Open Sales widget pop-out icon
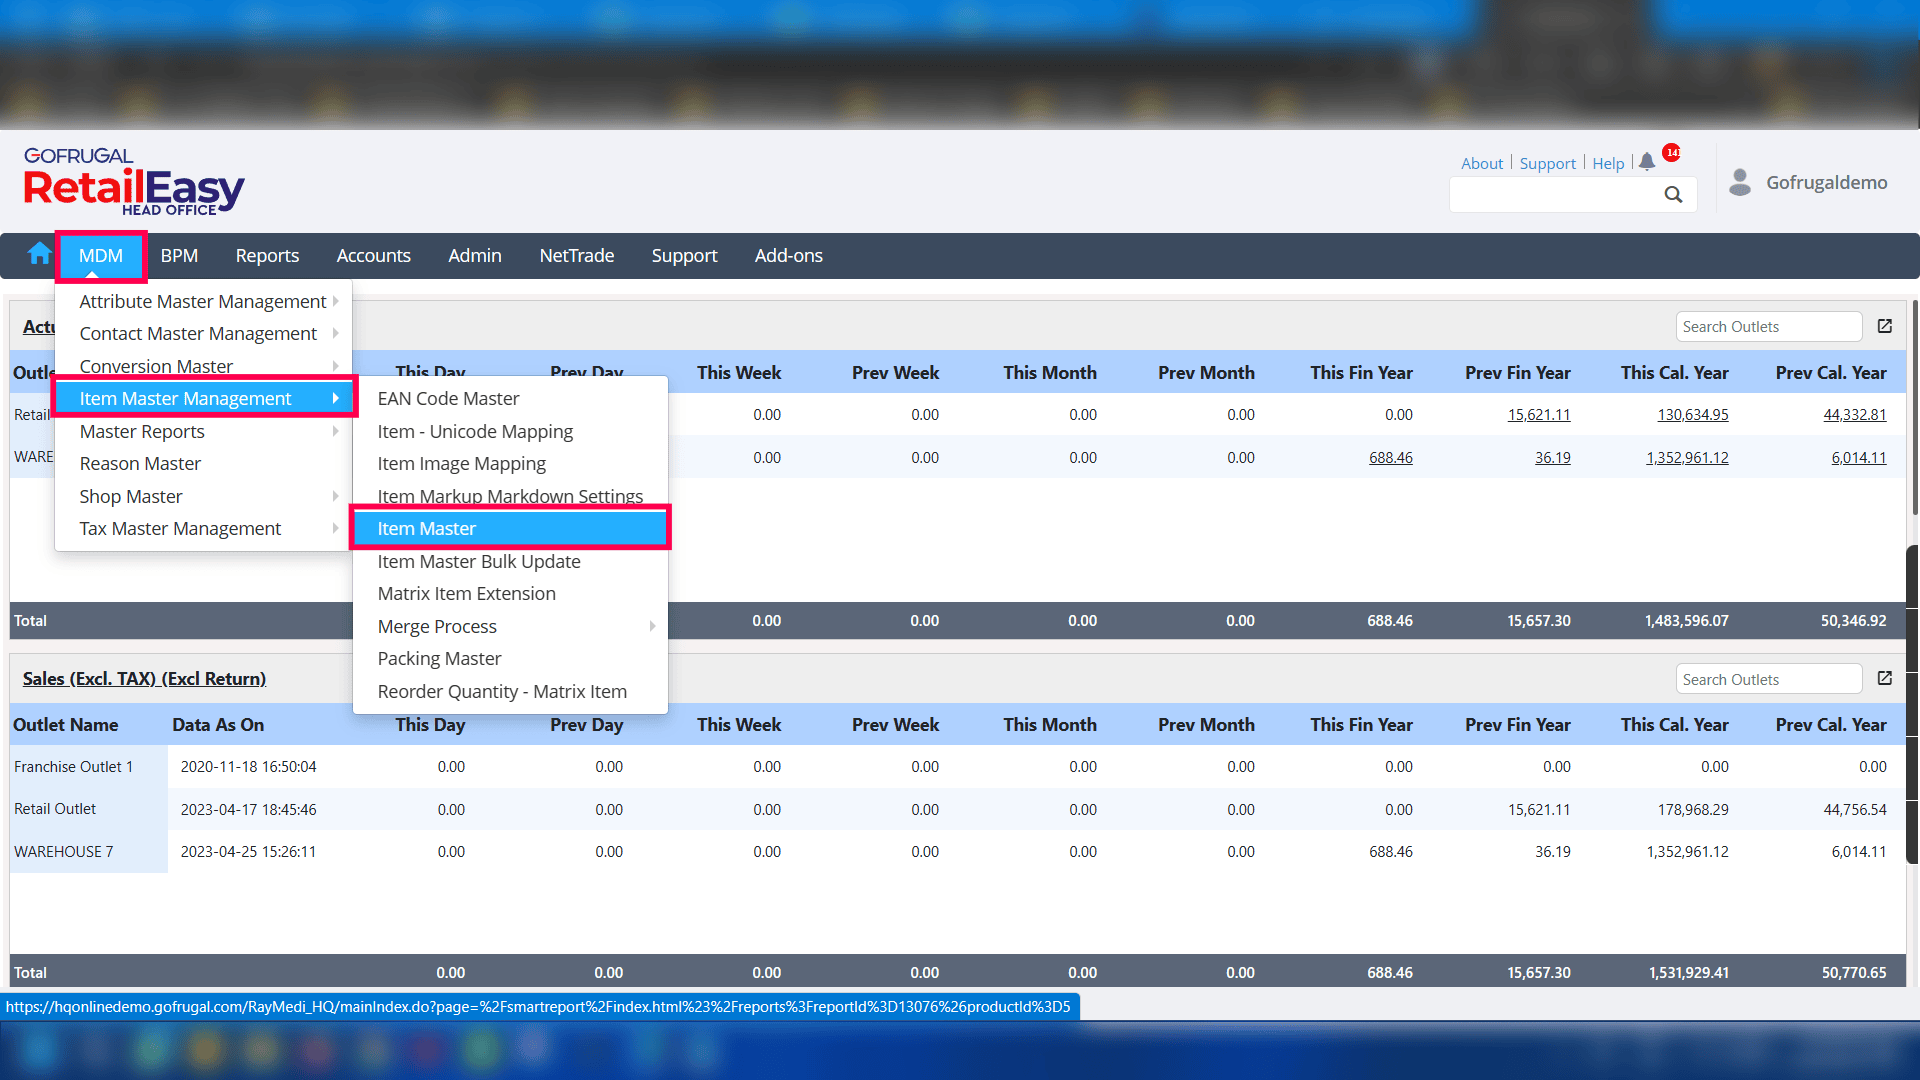 pyautogui.click(x=1885, y=678)
